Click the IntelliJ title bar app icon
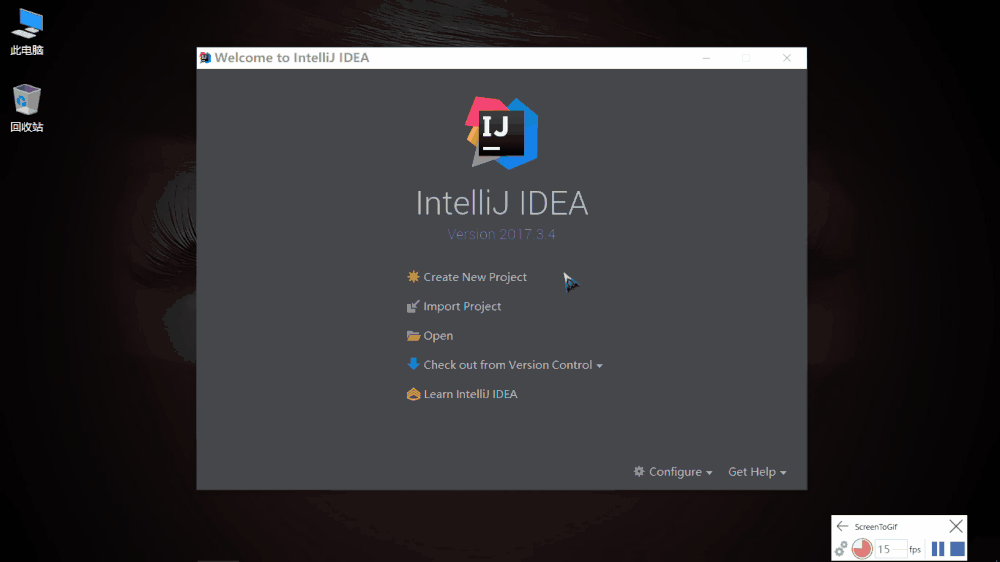This screenshot has width=1000, height=562. point(205,57)
